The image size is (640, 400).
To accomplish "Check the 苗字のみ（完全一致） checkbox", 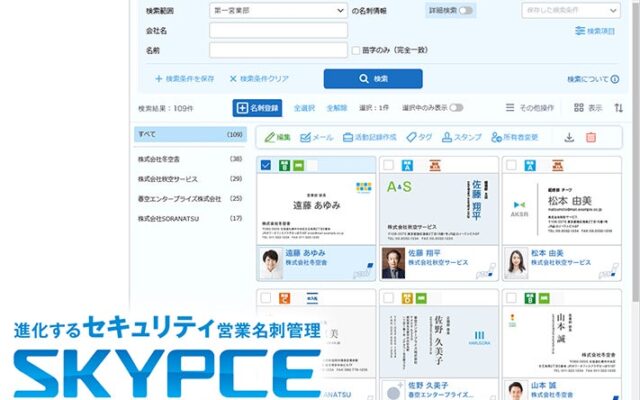I will (x=356, y=50).
